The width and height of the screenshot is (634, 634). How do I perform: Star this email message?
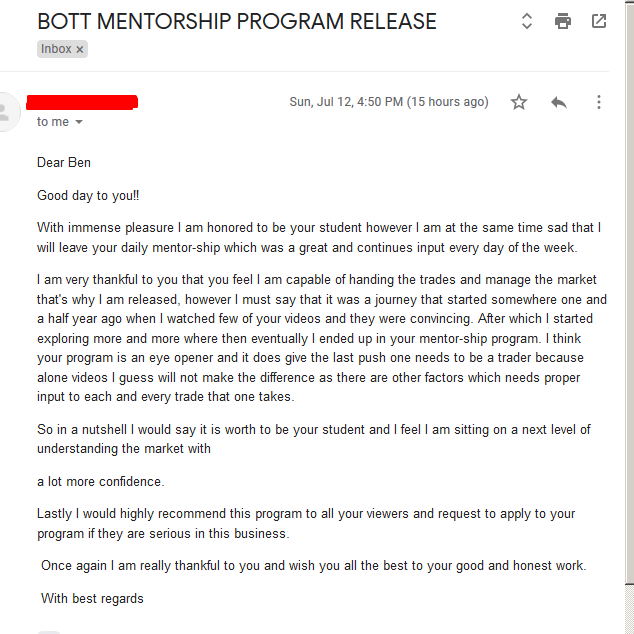coord(519,102)
